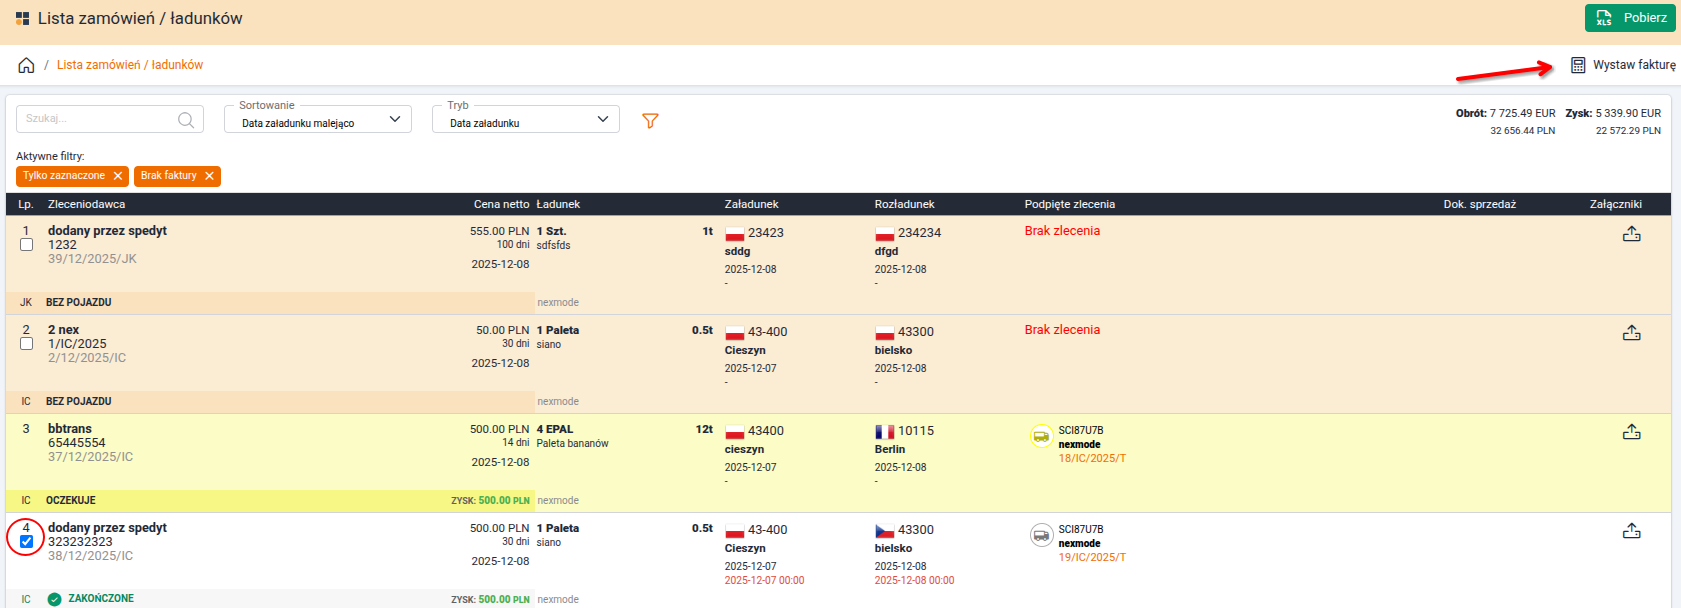Click upload attachment icon for order 1
The width and height of the screenshot is (1681, 608).
(1631, 234)
